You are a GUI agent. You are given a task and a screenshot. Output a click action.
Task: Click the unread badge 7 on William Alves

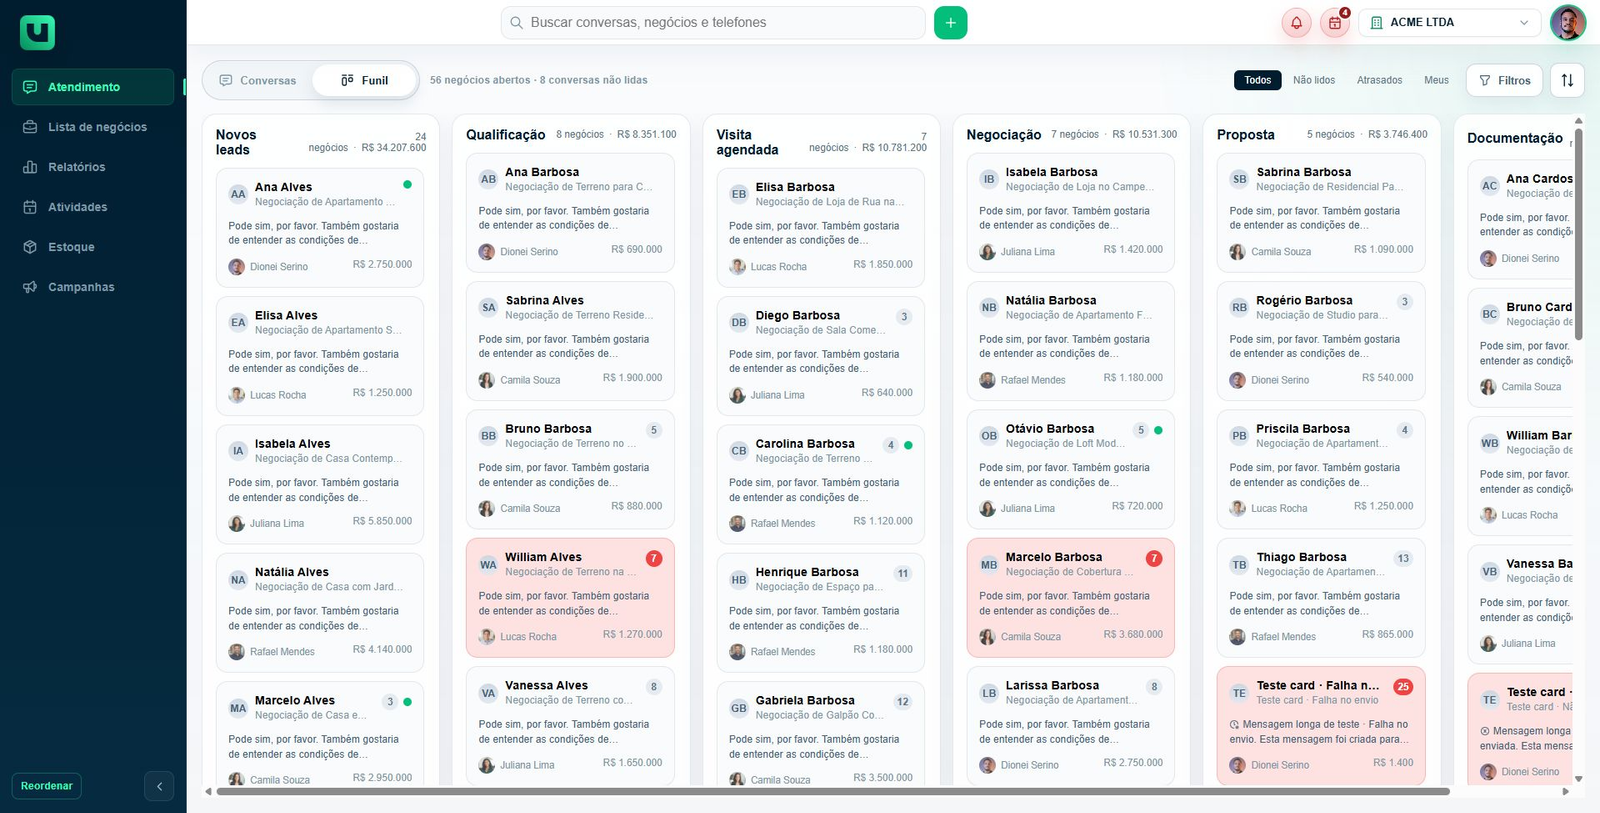tap(654, 558)
